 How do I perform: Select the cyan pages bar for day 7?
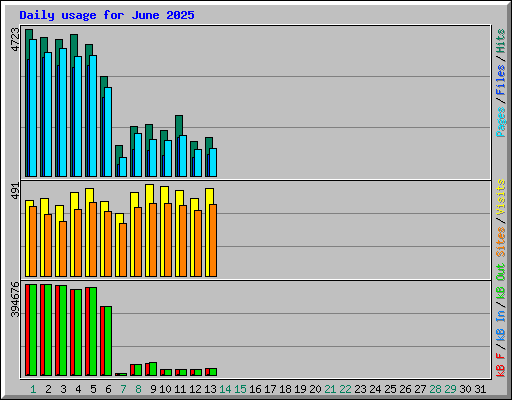[123, 167]
